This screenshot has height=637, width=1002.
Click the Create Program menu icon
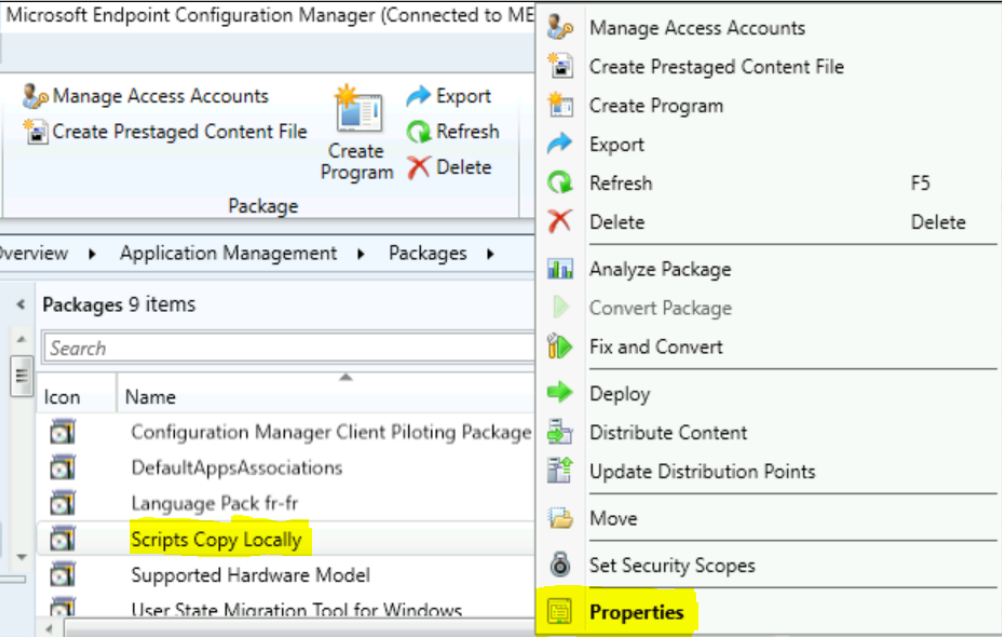click(x=560, y=105)
